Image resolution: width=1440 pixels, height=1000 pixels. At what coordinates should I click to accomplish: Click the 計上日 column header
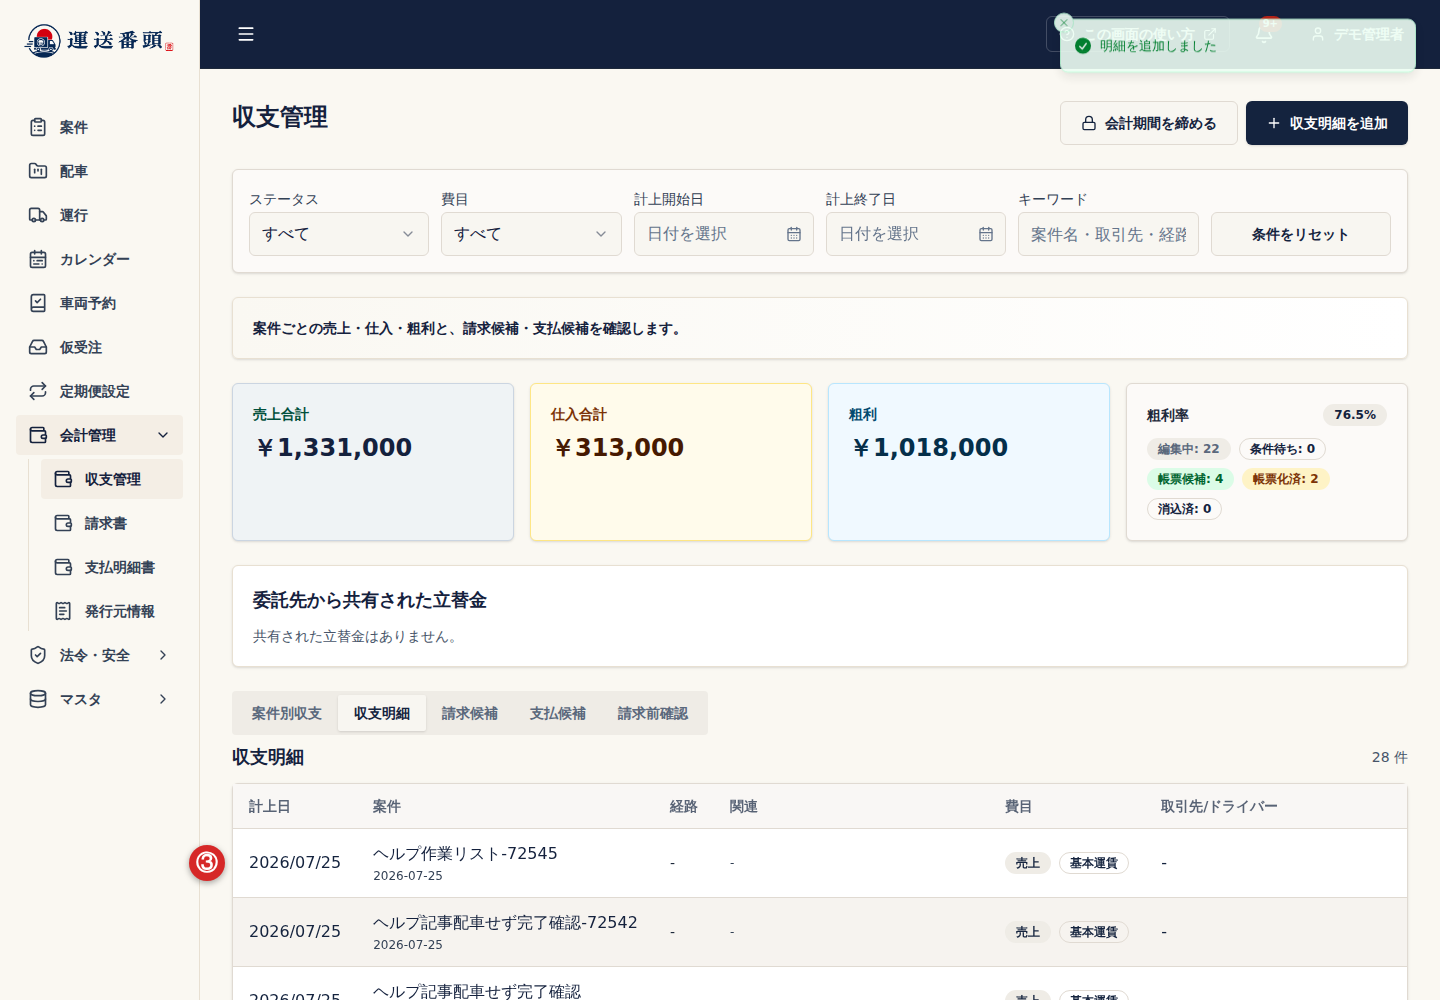point(269,806)
